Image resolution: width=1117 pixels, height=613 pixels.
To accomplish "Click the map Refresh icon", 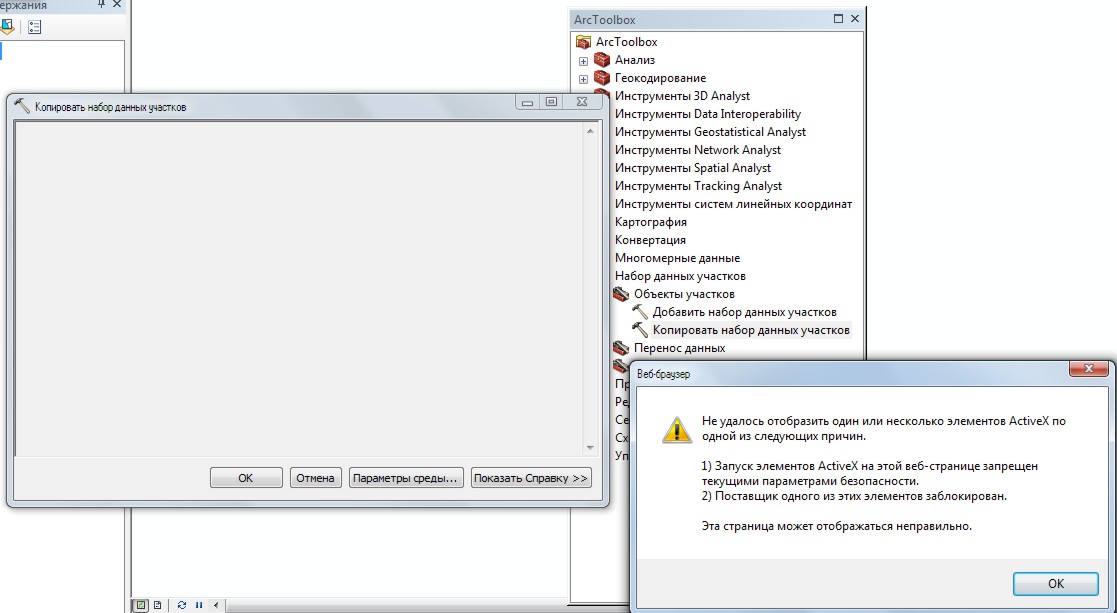I will pos(182,605).
